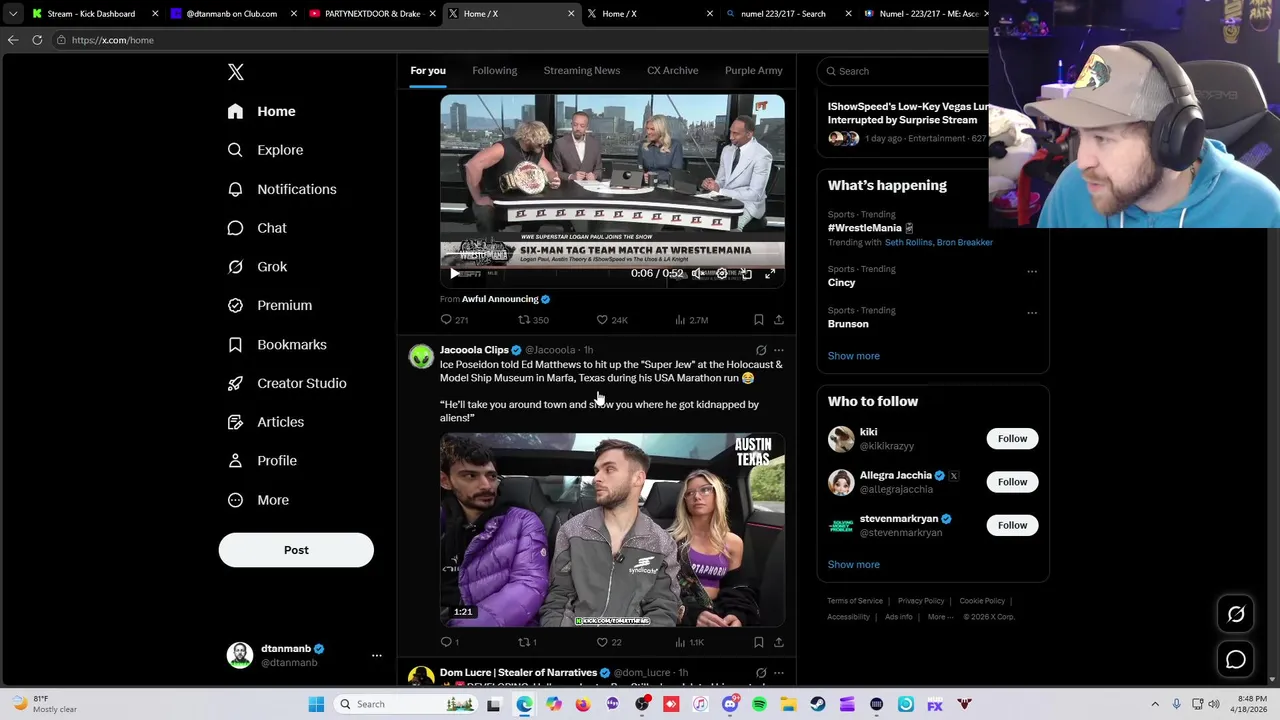Reload the page in browser toolbar
This screenshot has height=720, width=1280.
(x=37, y=40)
